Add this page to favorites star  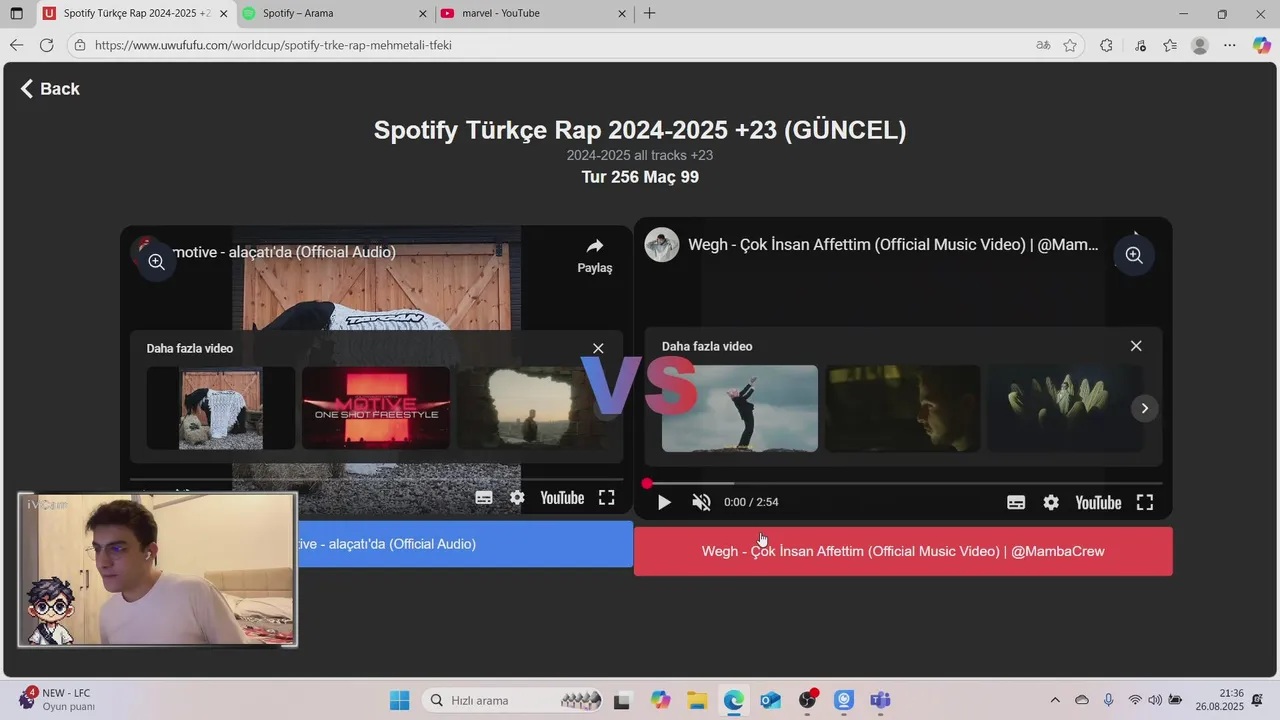point(1070,45)
